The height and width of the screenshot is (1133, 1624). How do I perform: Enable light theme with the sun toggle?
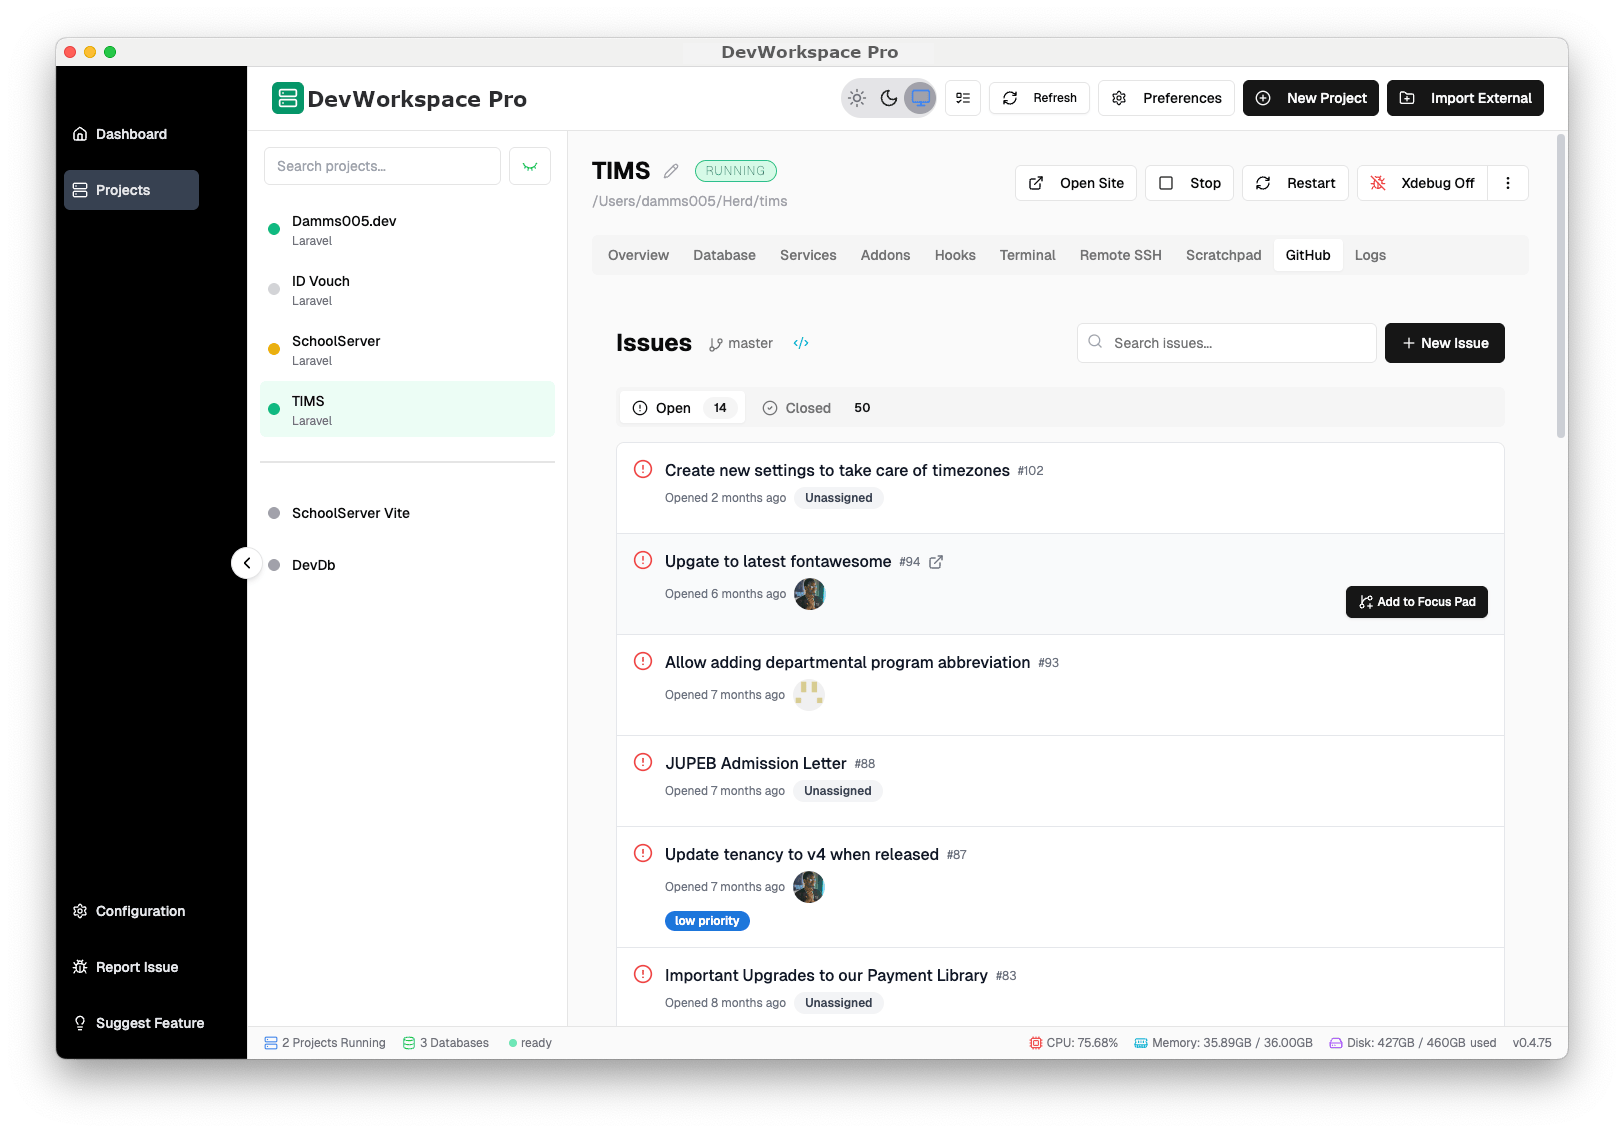click(856, 98)
